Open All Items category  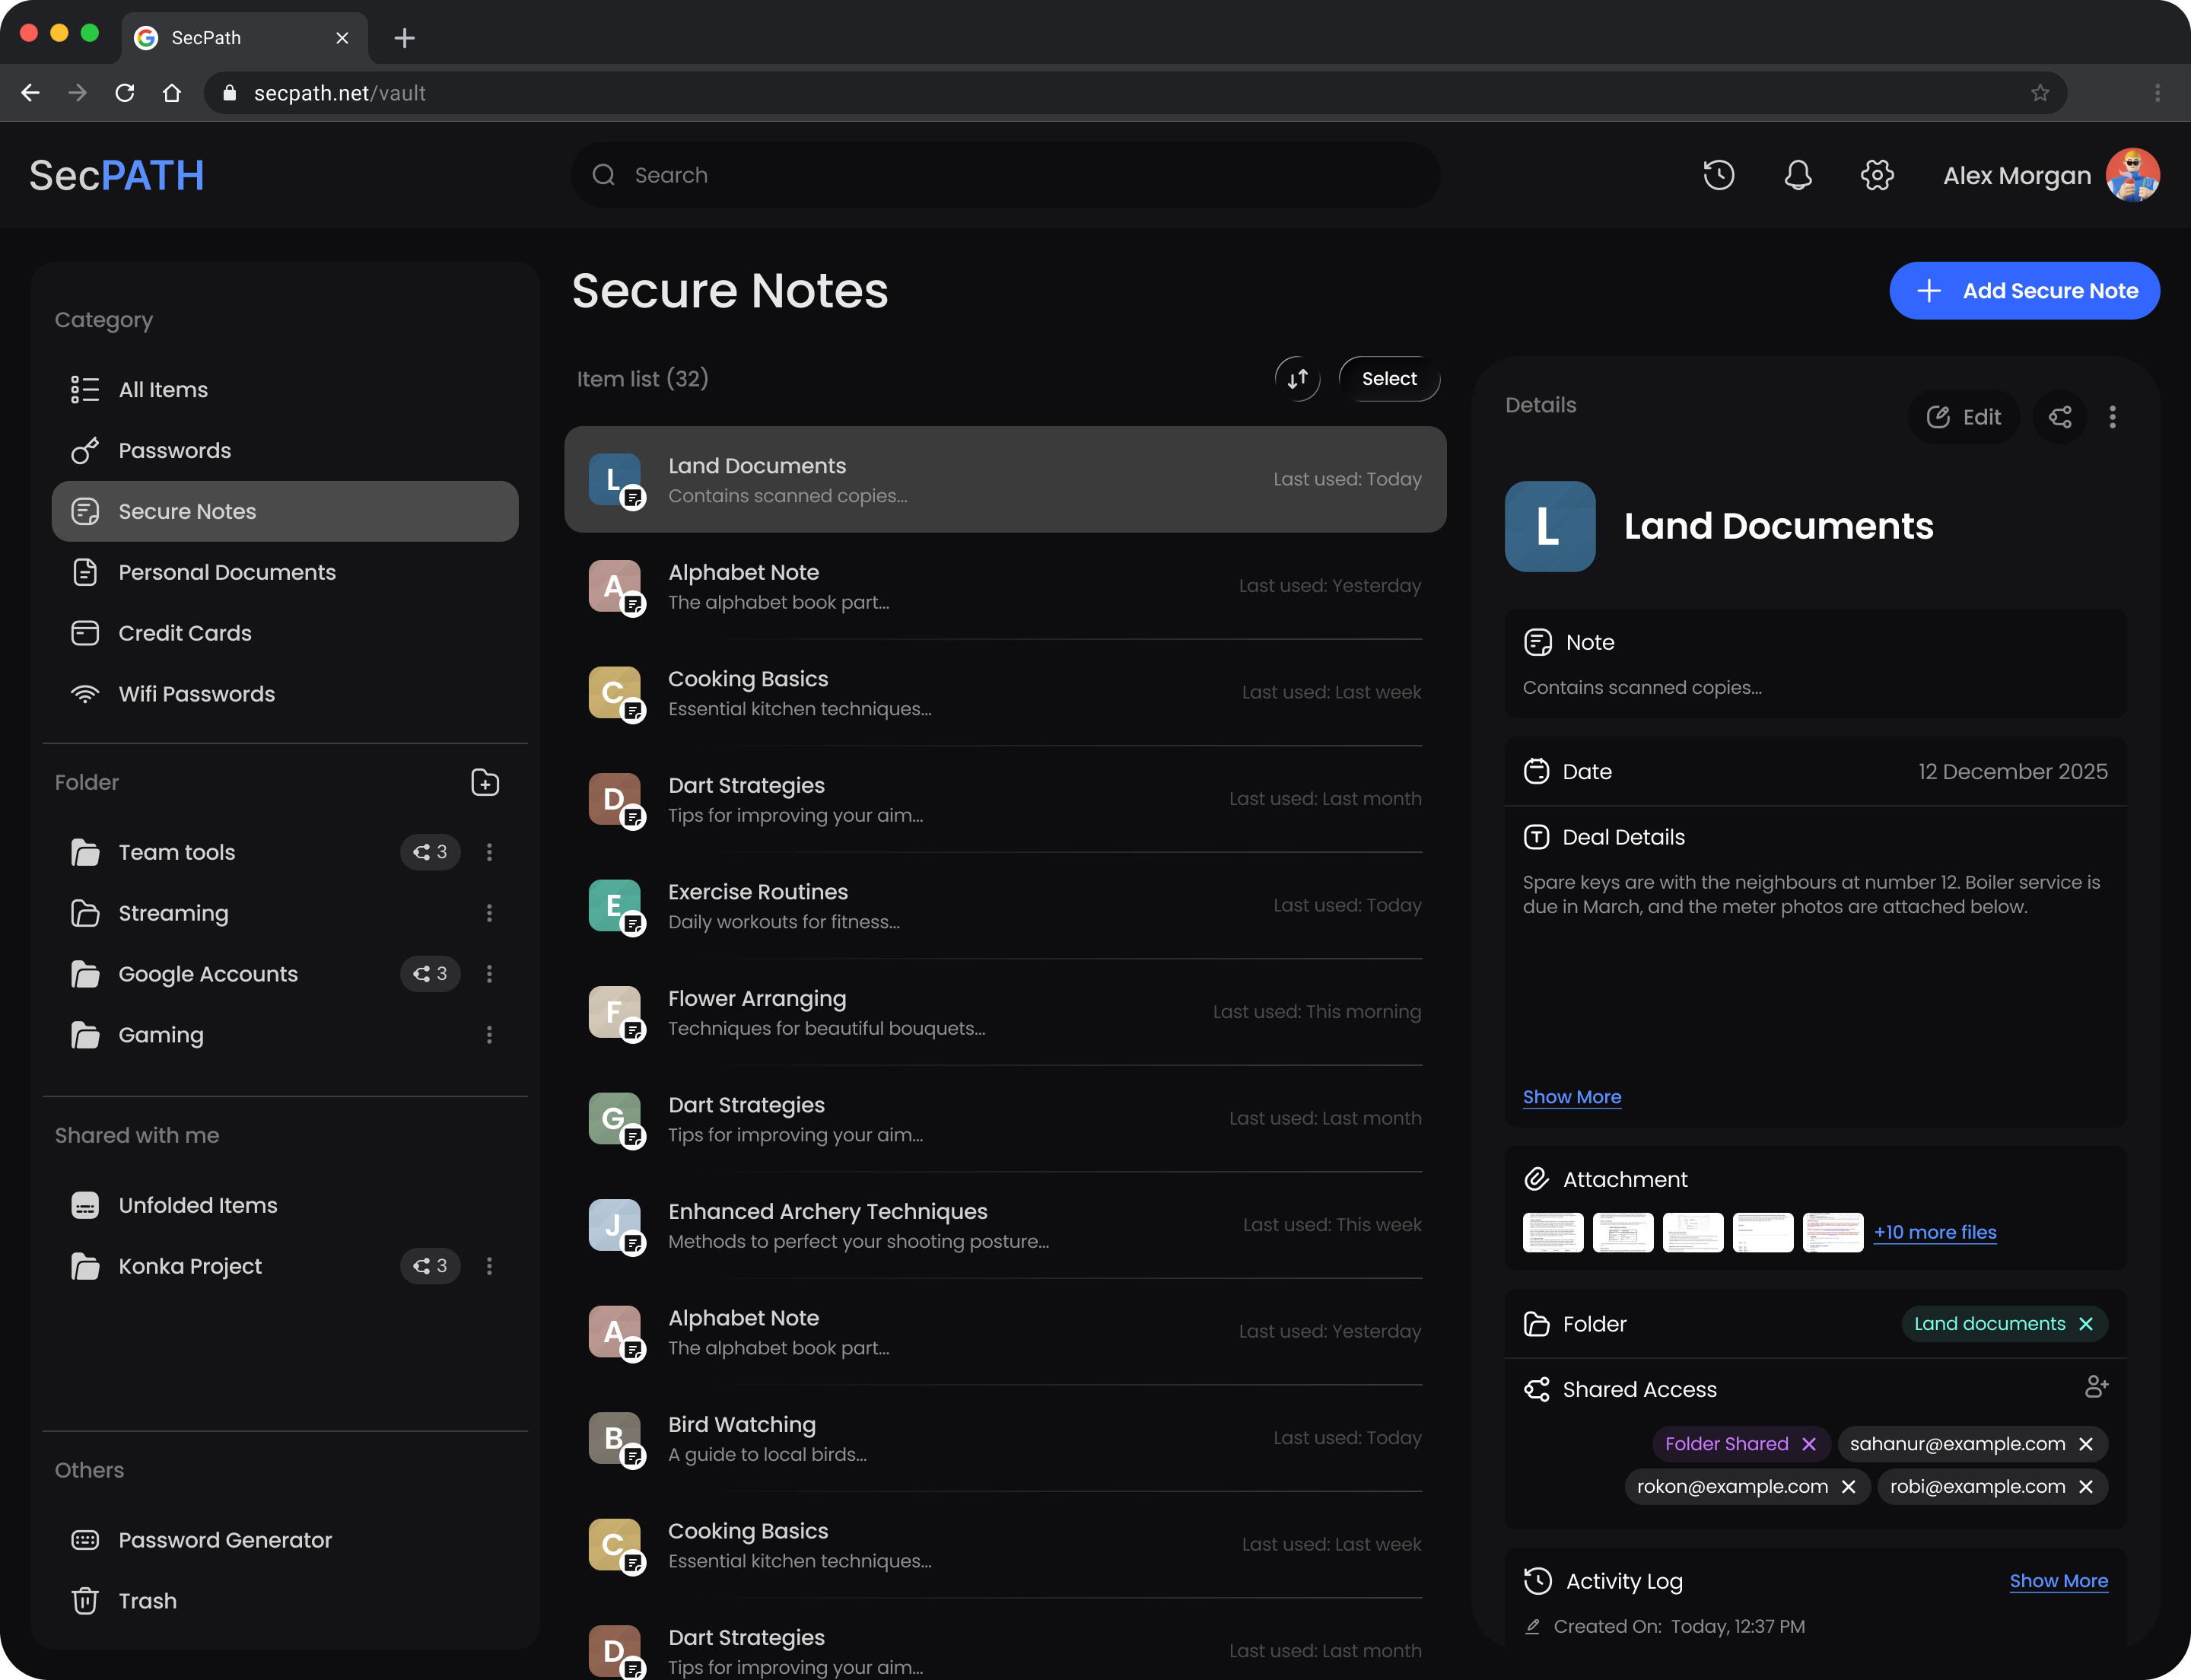[285, 390]
